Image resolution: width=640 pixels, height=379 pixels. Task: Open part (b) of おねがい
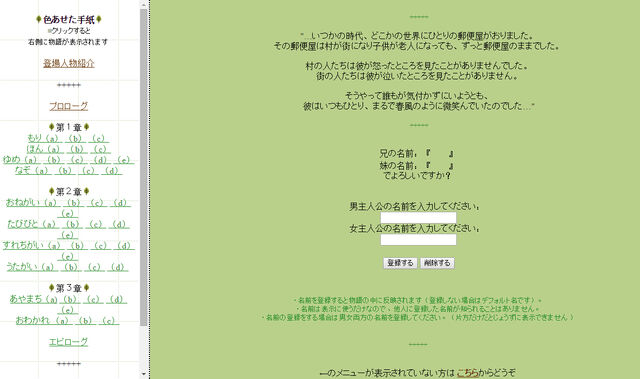tap(73, 203)
